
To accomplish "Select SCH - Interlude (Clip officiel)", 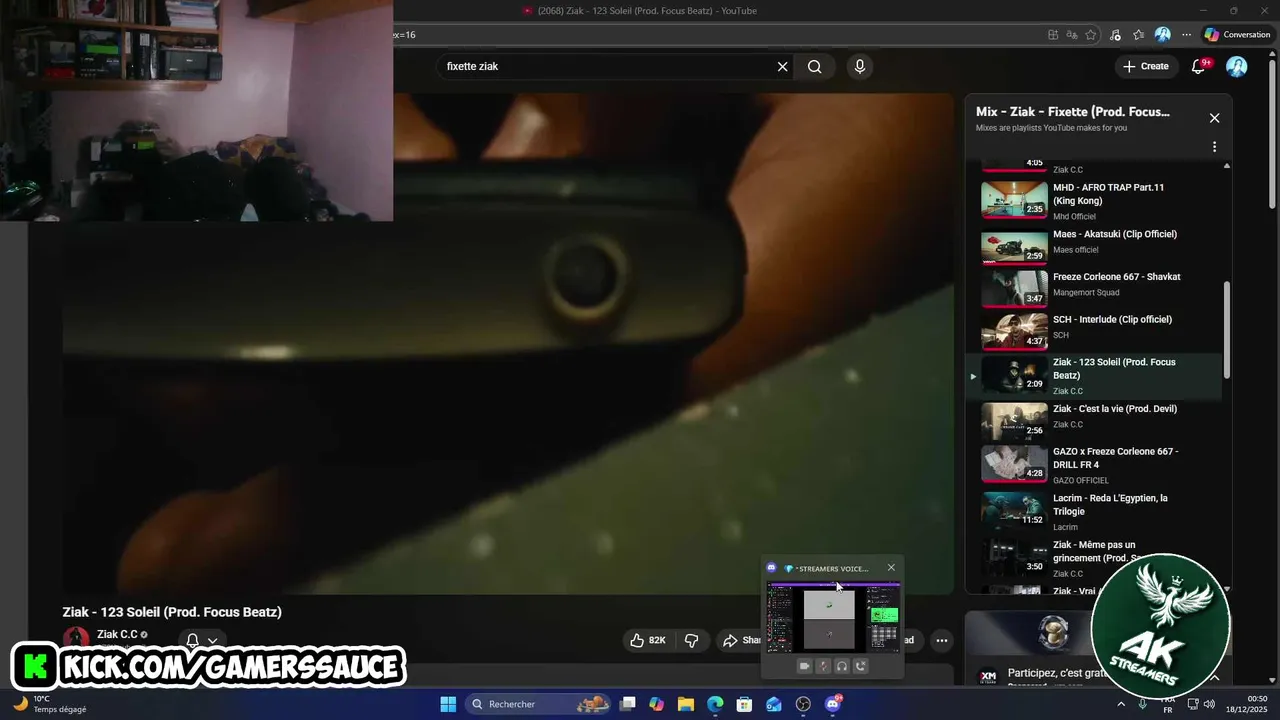I will click(1097, 331).
